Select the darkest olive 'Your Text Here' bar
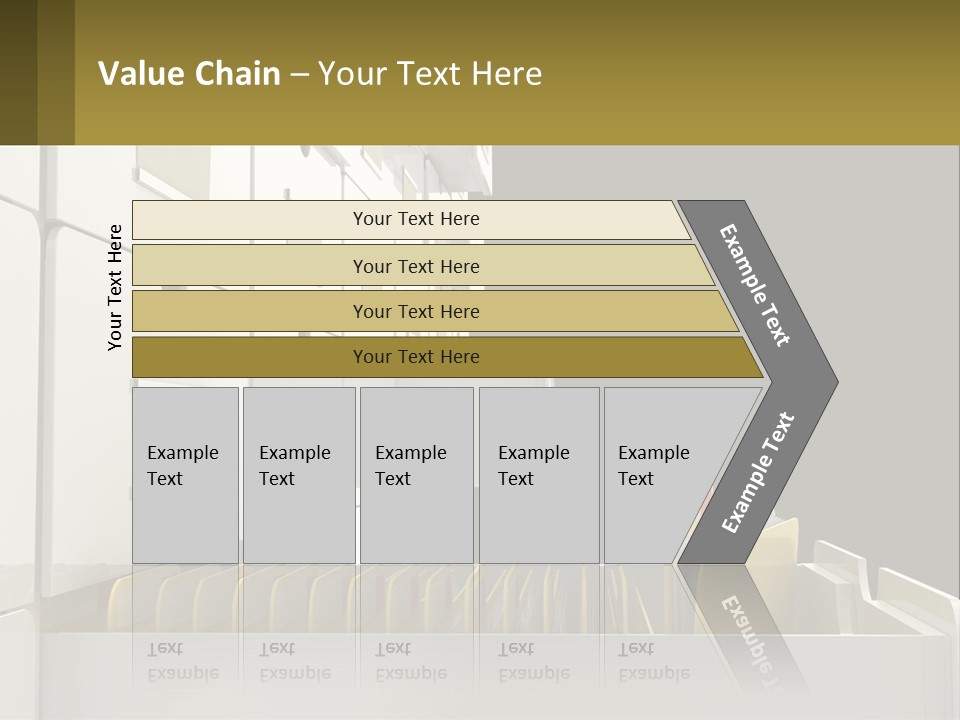Image resolution: width=960 pixels, height=720 pixels. pyautogui.click(x=415, y=357)
